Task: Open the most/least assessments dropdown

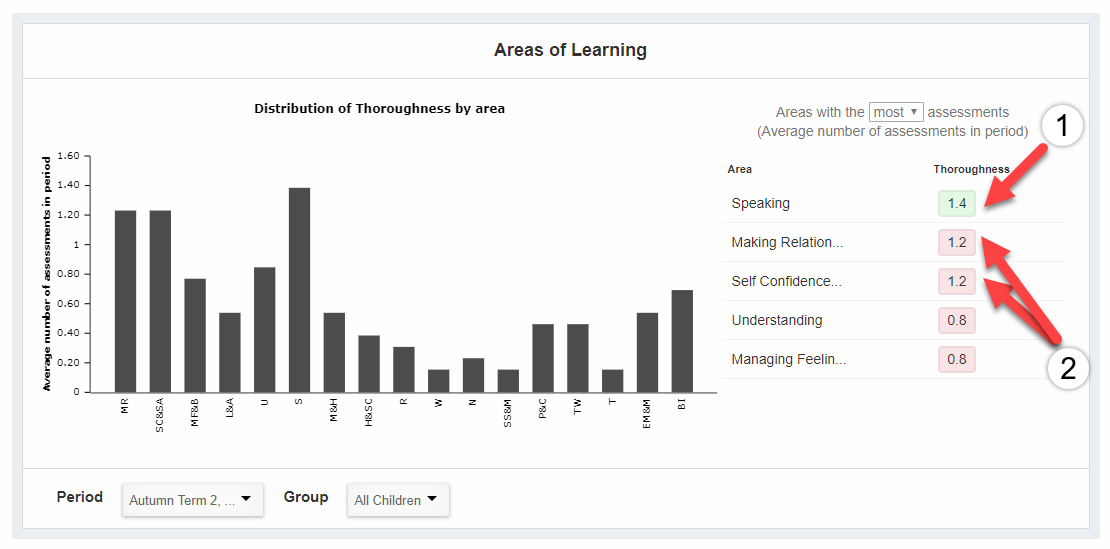Action: tap(896, 112)
